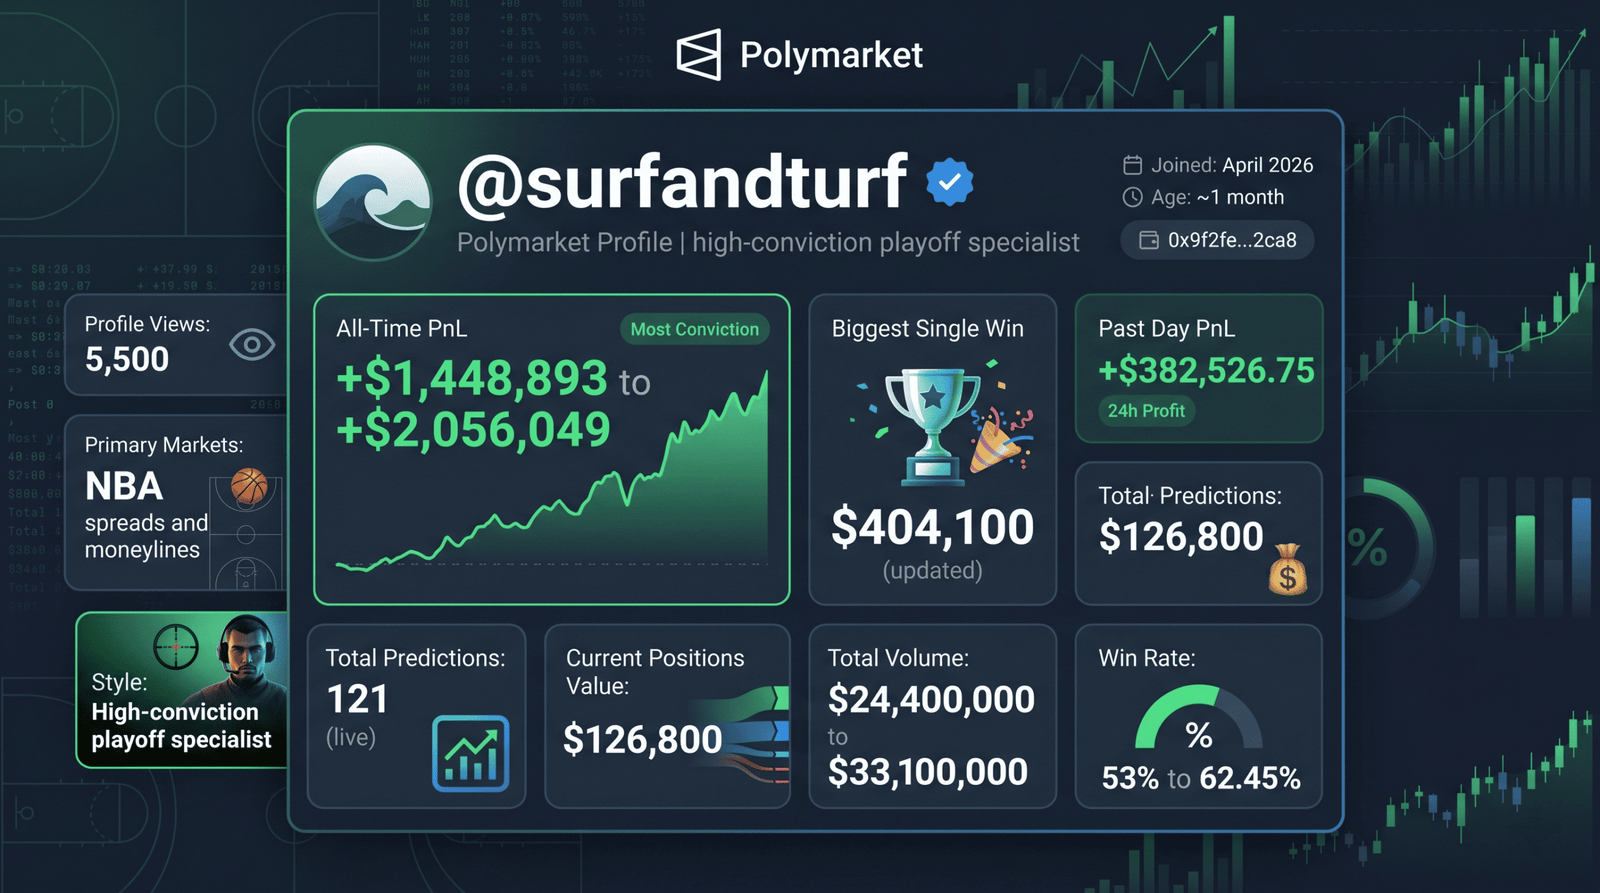
Task: Open the wave profile avatar
Action: point(373,201)
